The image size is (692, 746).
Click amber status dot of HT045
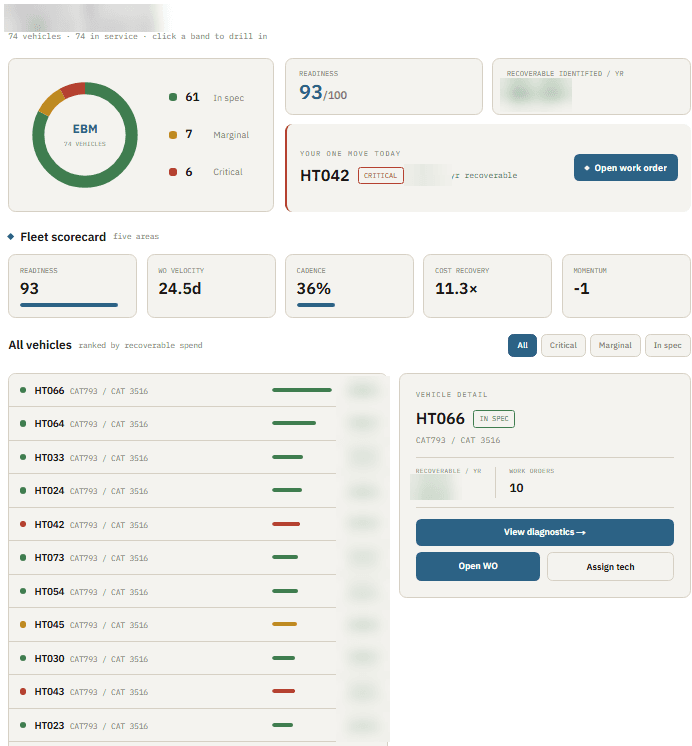click(23, 624)
